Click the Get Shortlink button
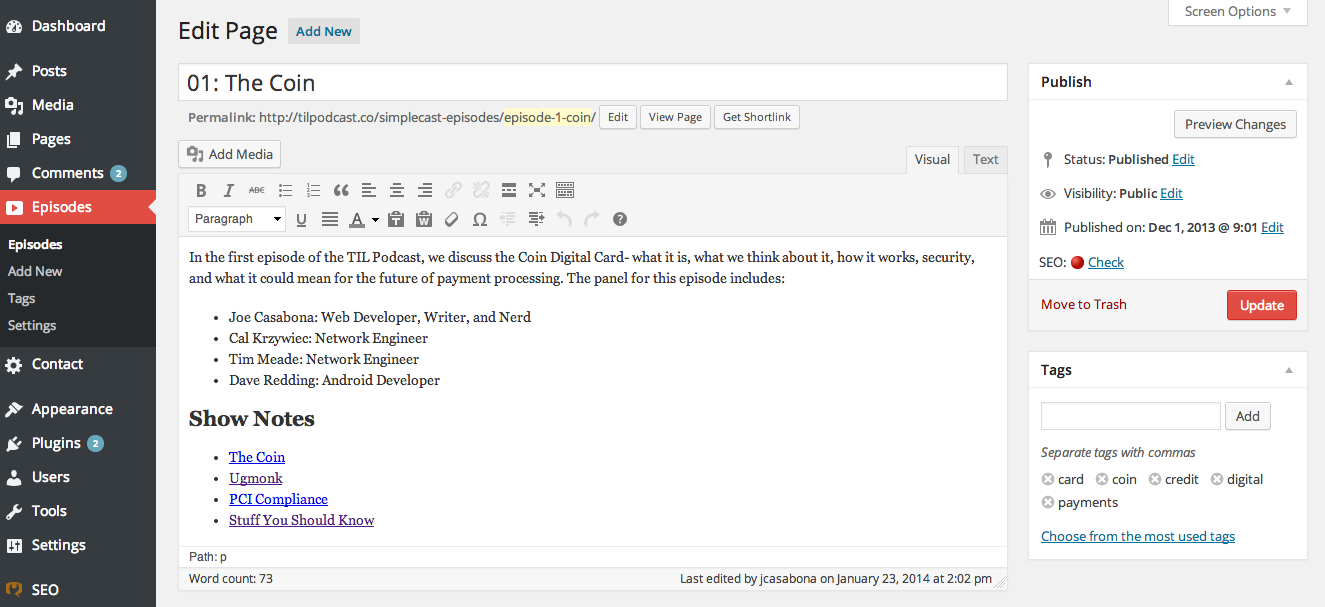Image resolution: width=1325 pixels, height=607 pixels. [757, 117]
